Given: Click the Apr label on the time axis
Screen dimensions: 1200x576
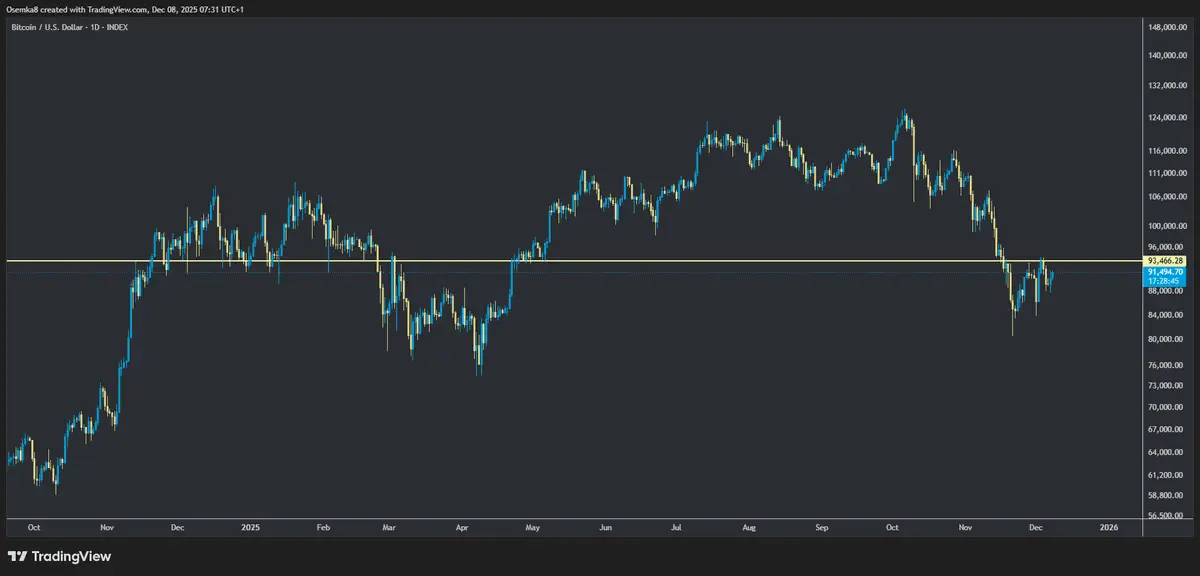Looking at the screenshot, I should click(462, 526).
